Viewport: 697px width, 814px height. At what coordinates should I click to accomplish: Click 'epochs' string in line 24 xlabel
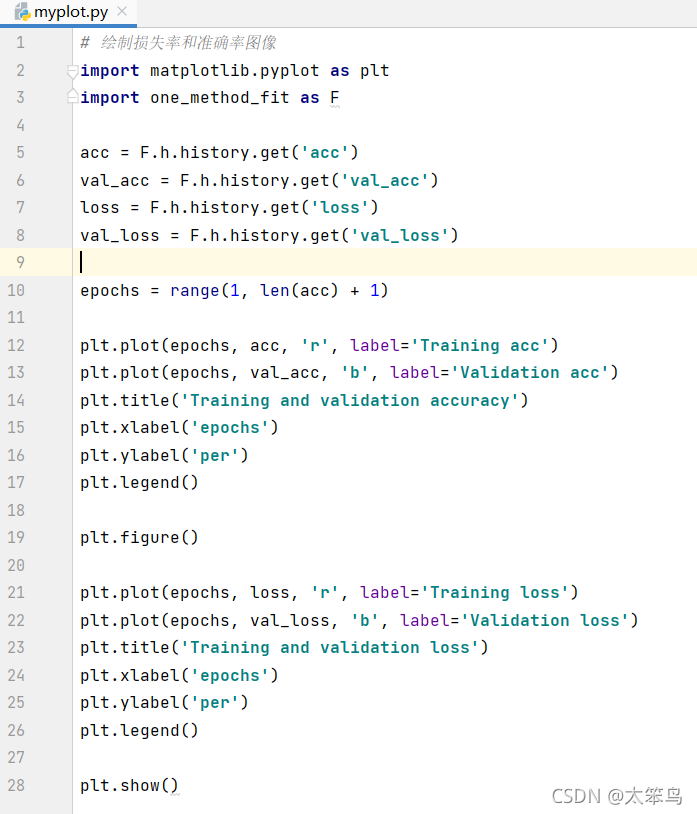pos(229,676)
